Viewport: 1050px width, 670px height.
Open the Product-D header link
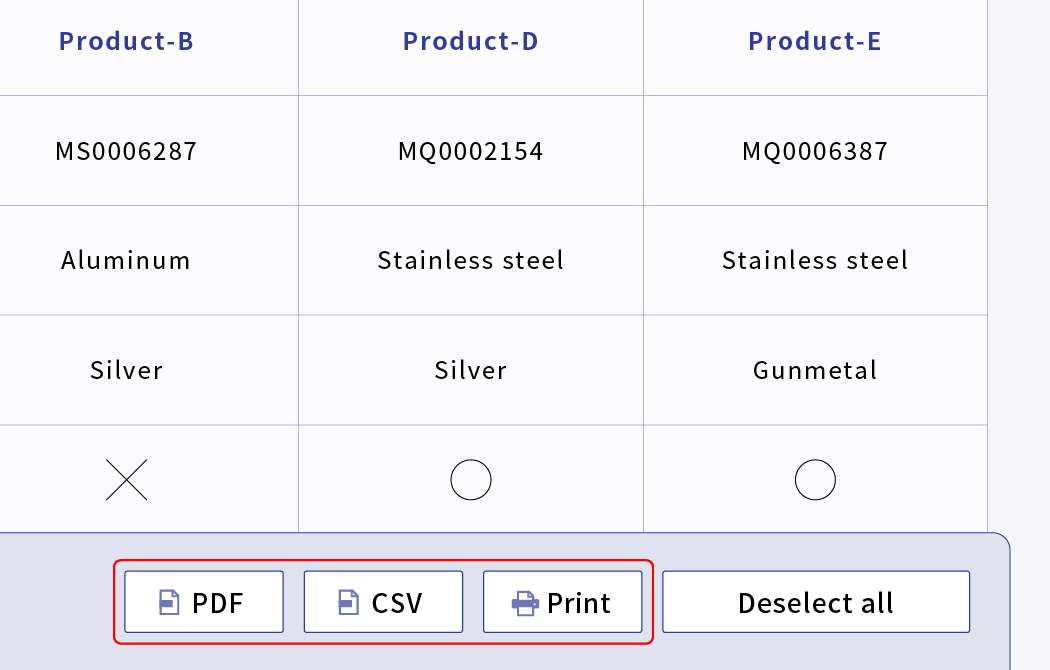pyautogui.click(x=471, y=41)
